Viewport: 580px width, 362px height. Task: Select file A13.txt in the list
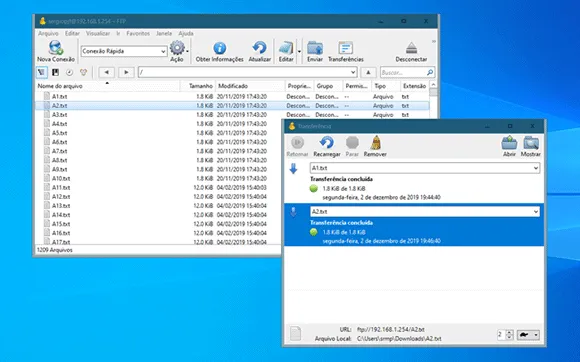coord(158,206)
